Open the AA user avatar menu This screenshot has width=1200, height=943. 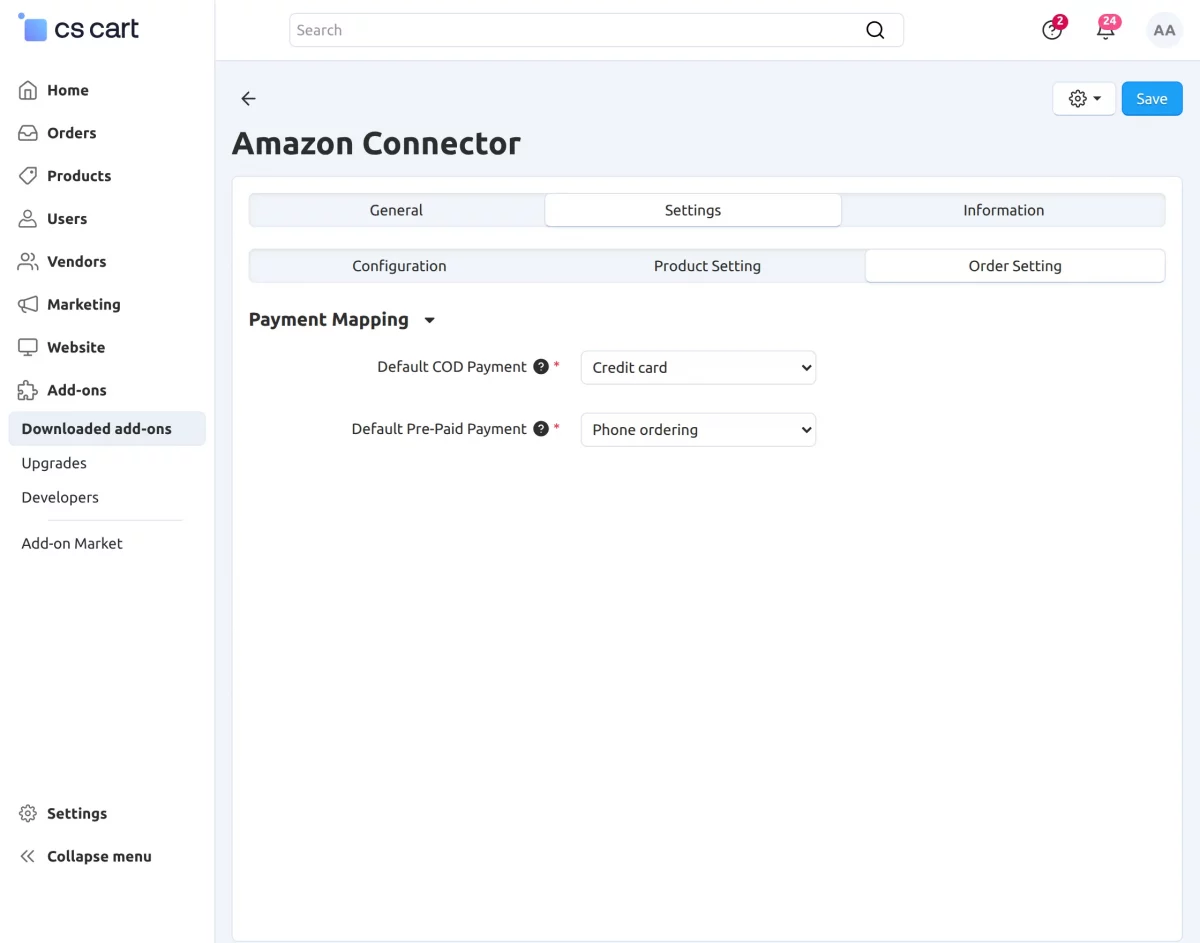tap(1164, 30)
